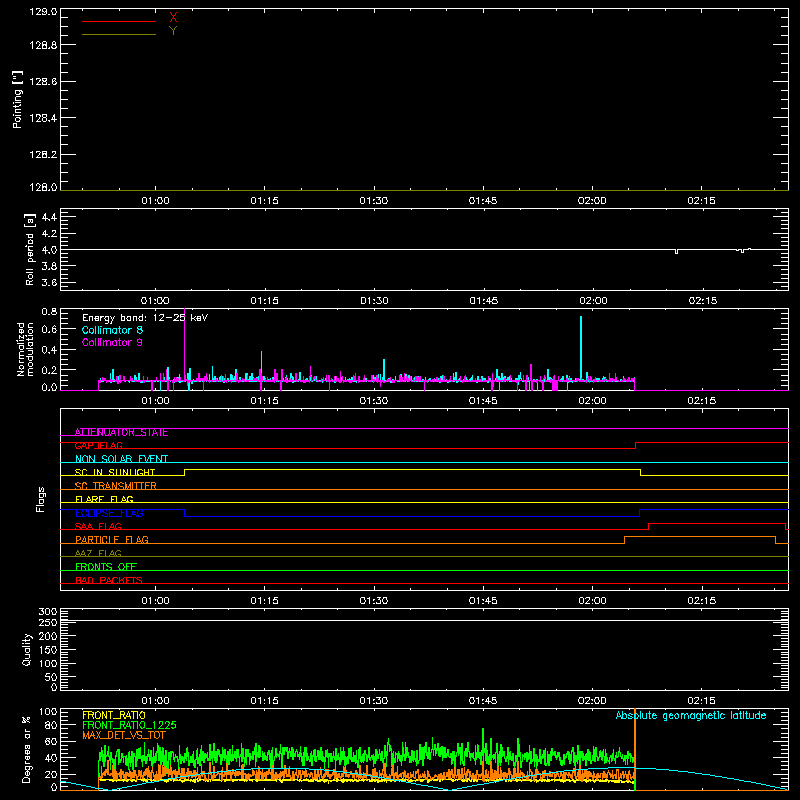This screenshot has width=800, height=800.
Task: Click the tall cyan spike before 02:00
Action: pos(581,347)
